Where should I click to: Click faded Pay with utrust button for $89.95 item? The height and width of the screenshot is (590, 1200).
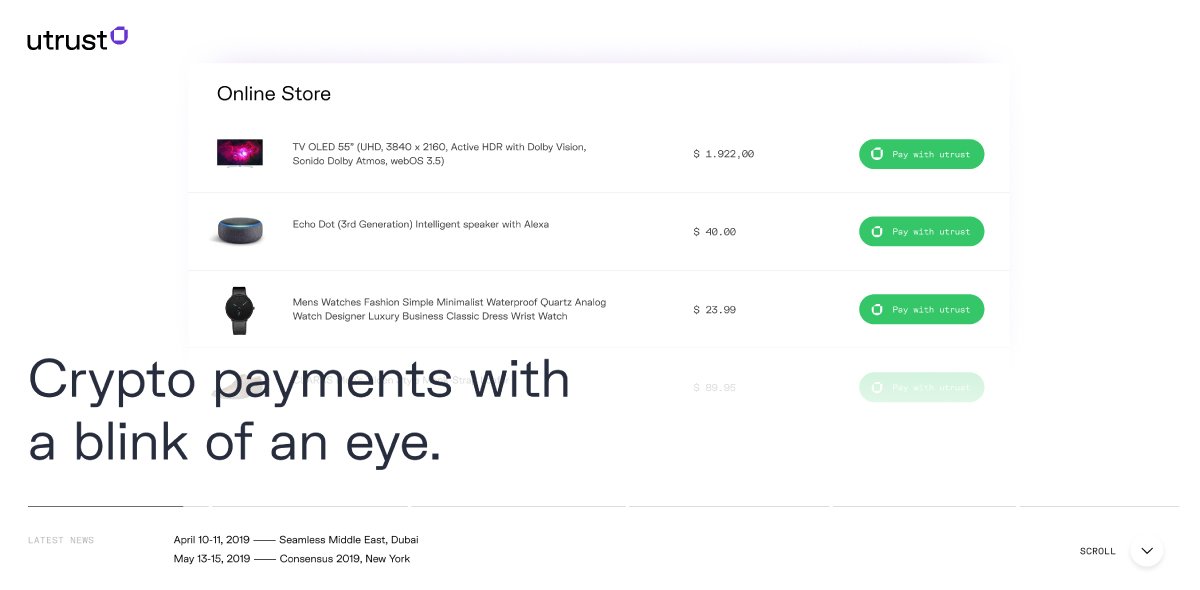point(921,387)
